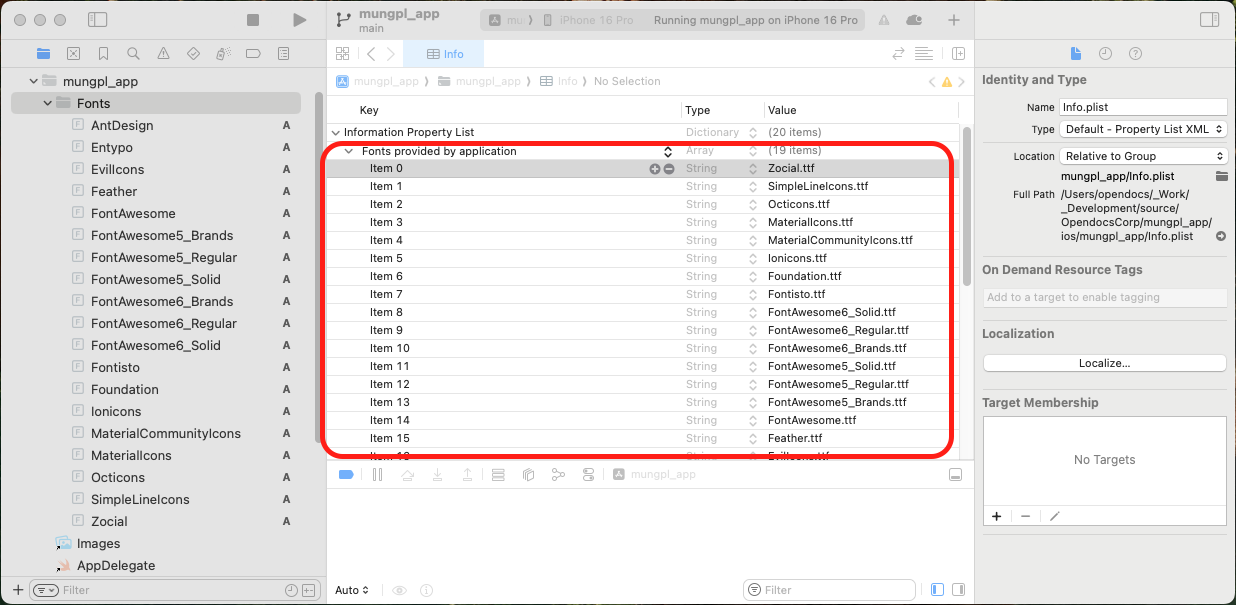Viewport: 1236px width, 605px height.
Task: Add a row after Item 0
Action: 655,169
